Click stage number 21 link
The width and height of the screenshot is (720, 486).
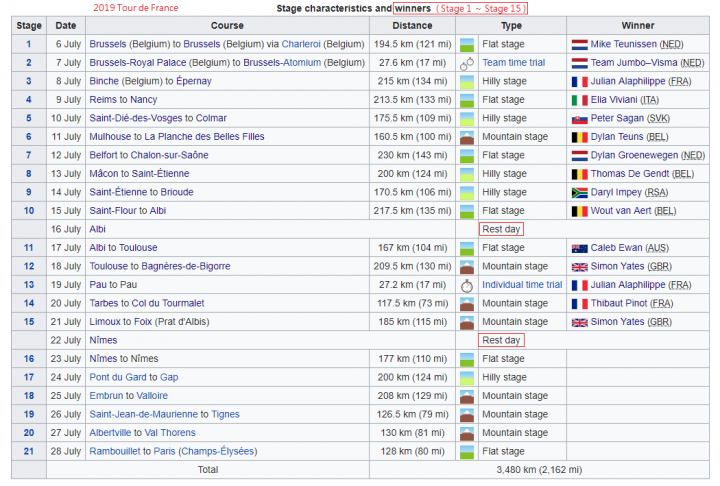tap(29, 451)
